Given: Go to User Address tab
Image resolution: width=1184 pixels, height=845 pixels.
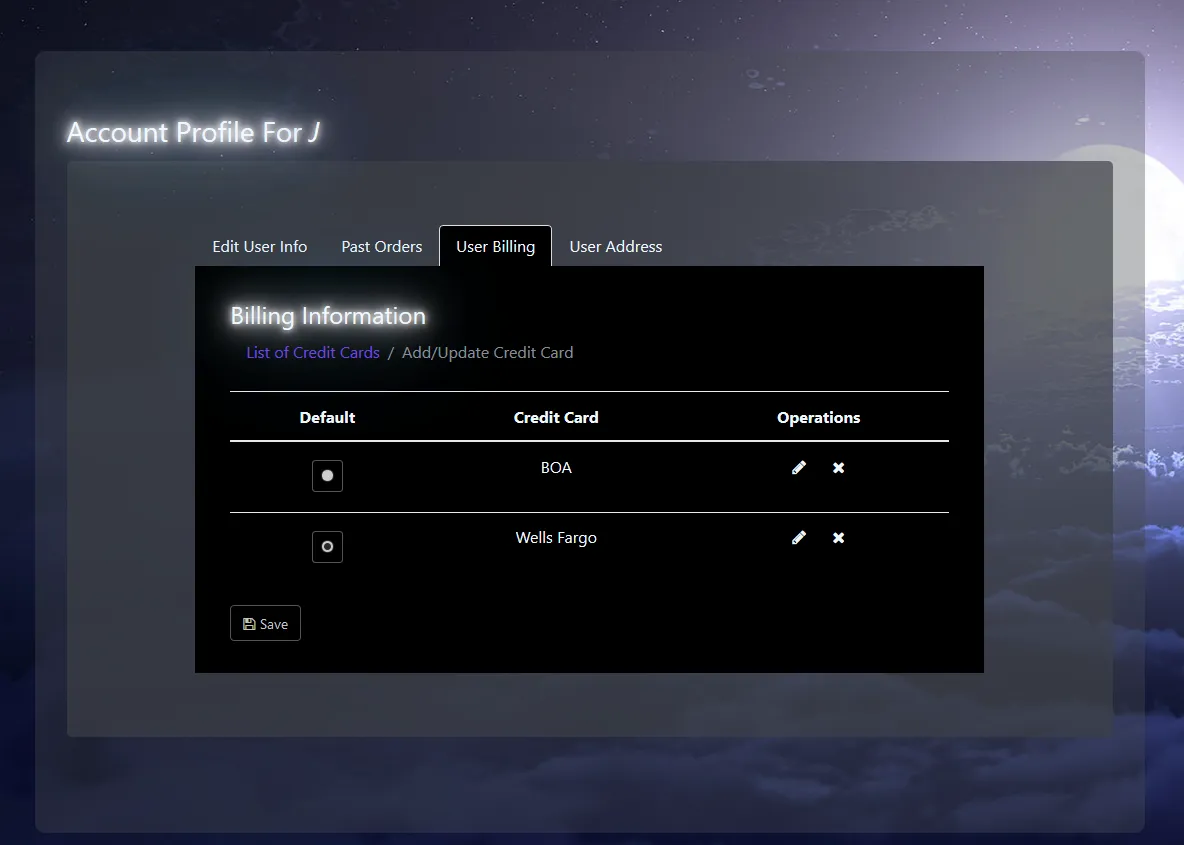Looking at the screenshot, I should pos(615,246).
